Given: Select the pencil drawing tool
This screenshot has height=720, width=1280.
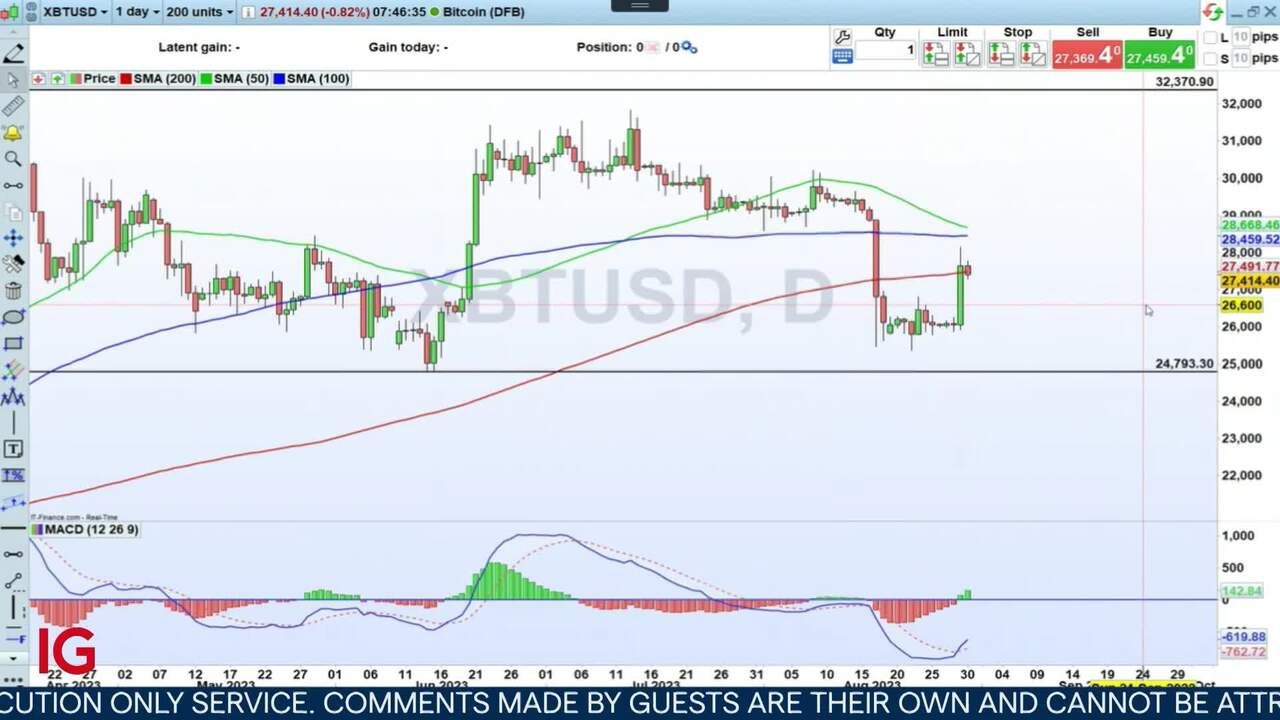Looking at the screenshot, I should click(x=13, y=54).
